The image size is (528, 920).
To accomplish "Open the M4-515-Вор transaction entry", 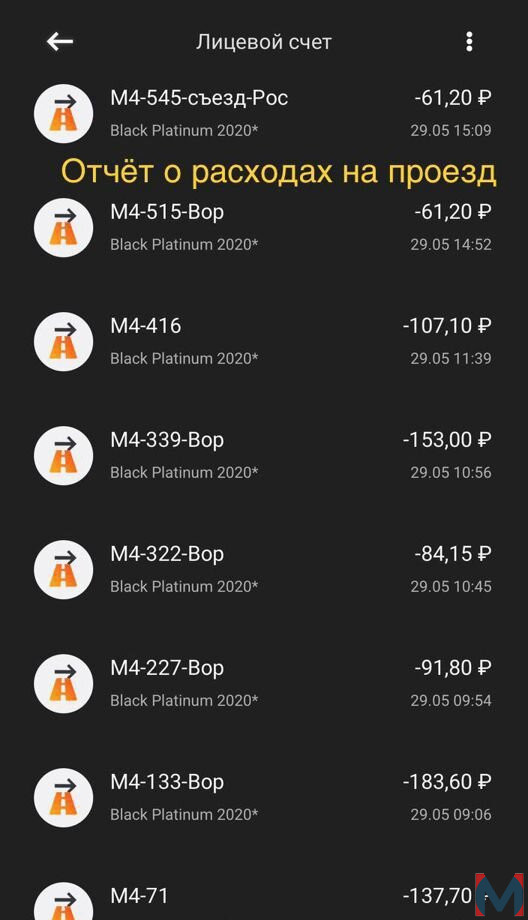I will pyautogui.click(x=264, y=228).
